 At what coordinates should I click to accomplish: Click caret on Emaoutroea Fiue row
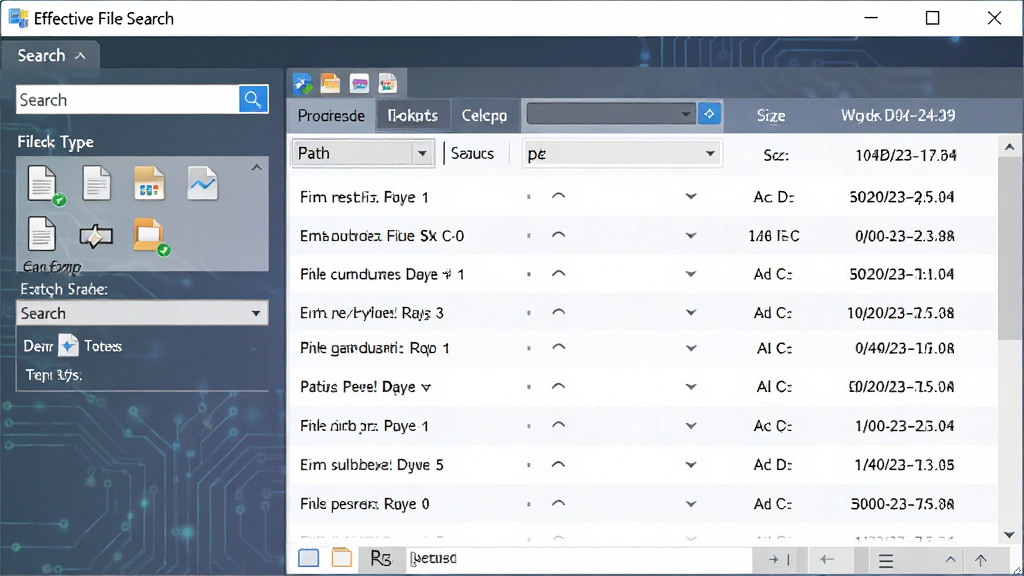[558, 235]
